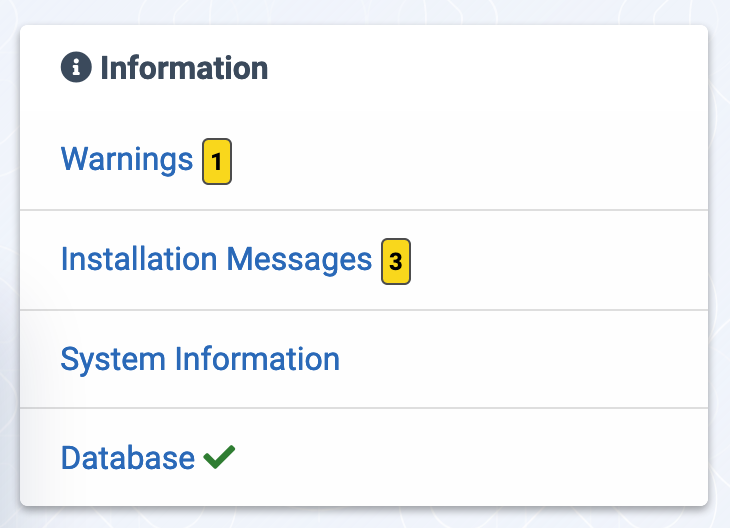Click 'Information' within the System Information link

click(257, 359)
